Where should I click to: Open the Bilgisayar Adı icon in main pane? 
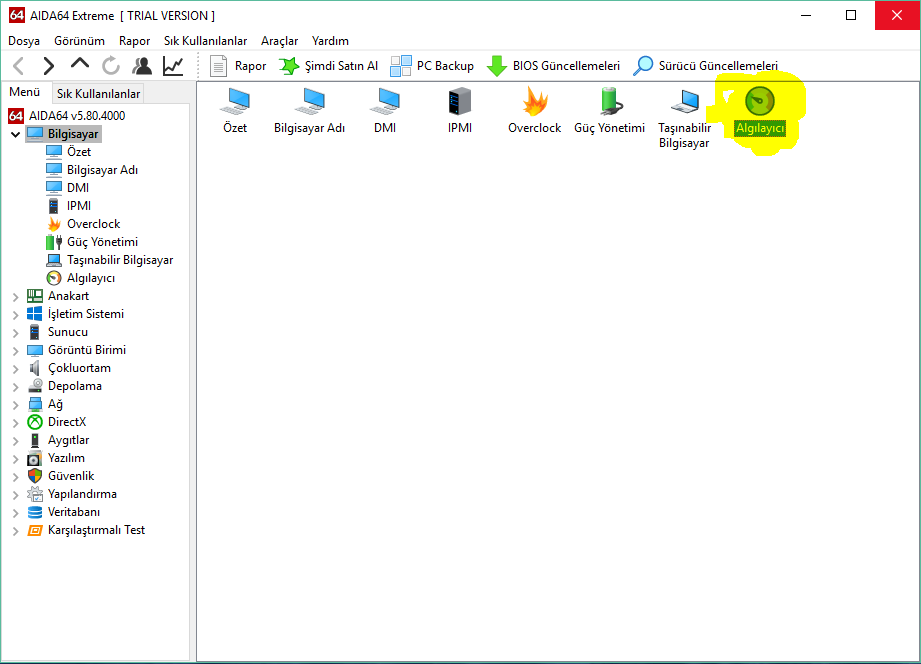(310, 110)
